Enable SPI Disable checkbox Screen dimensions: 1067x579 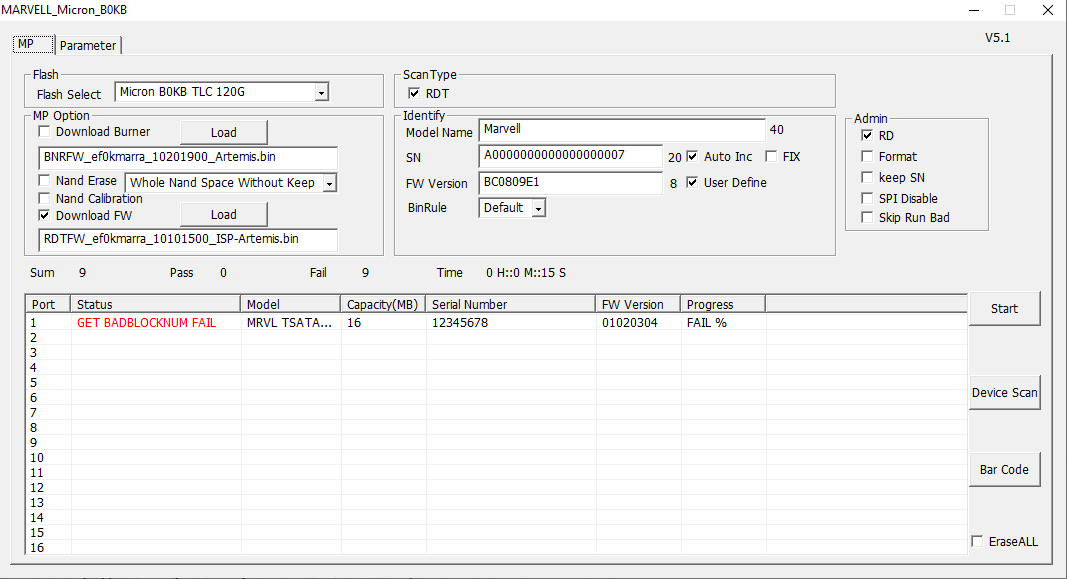(867, 198)
